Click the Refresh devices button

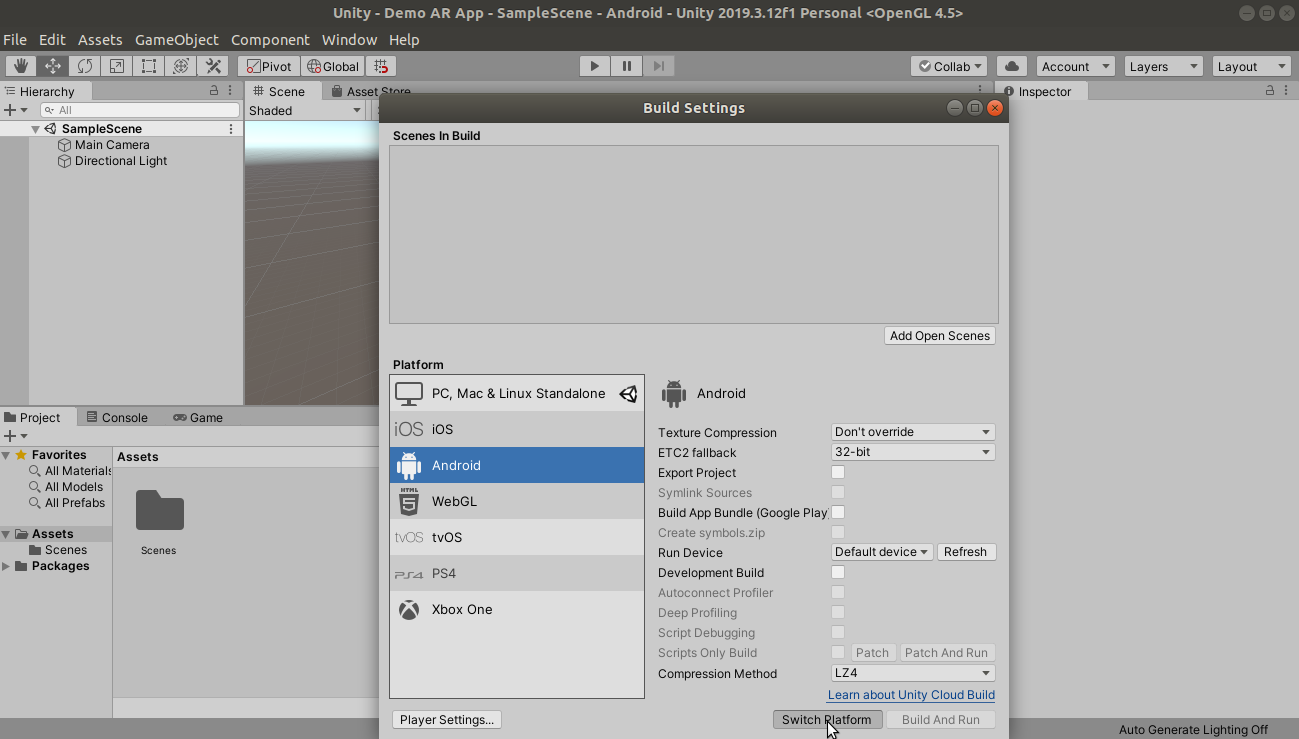[966, 552]
